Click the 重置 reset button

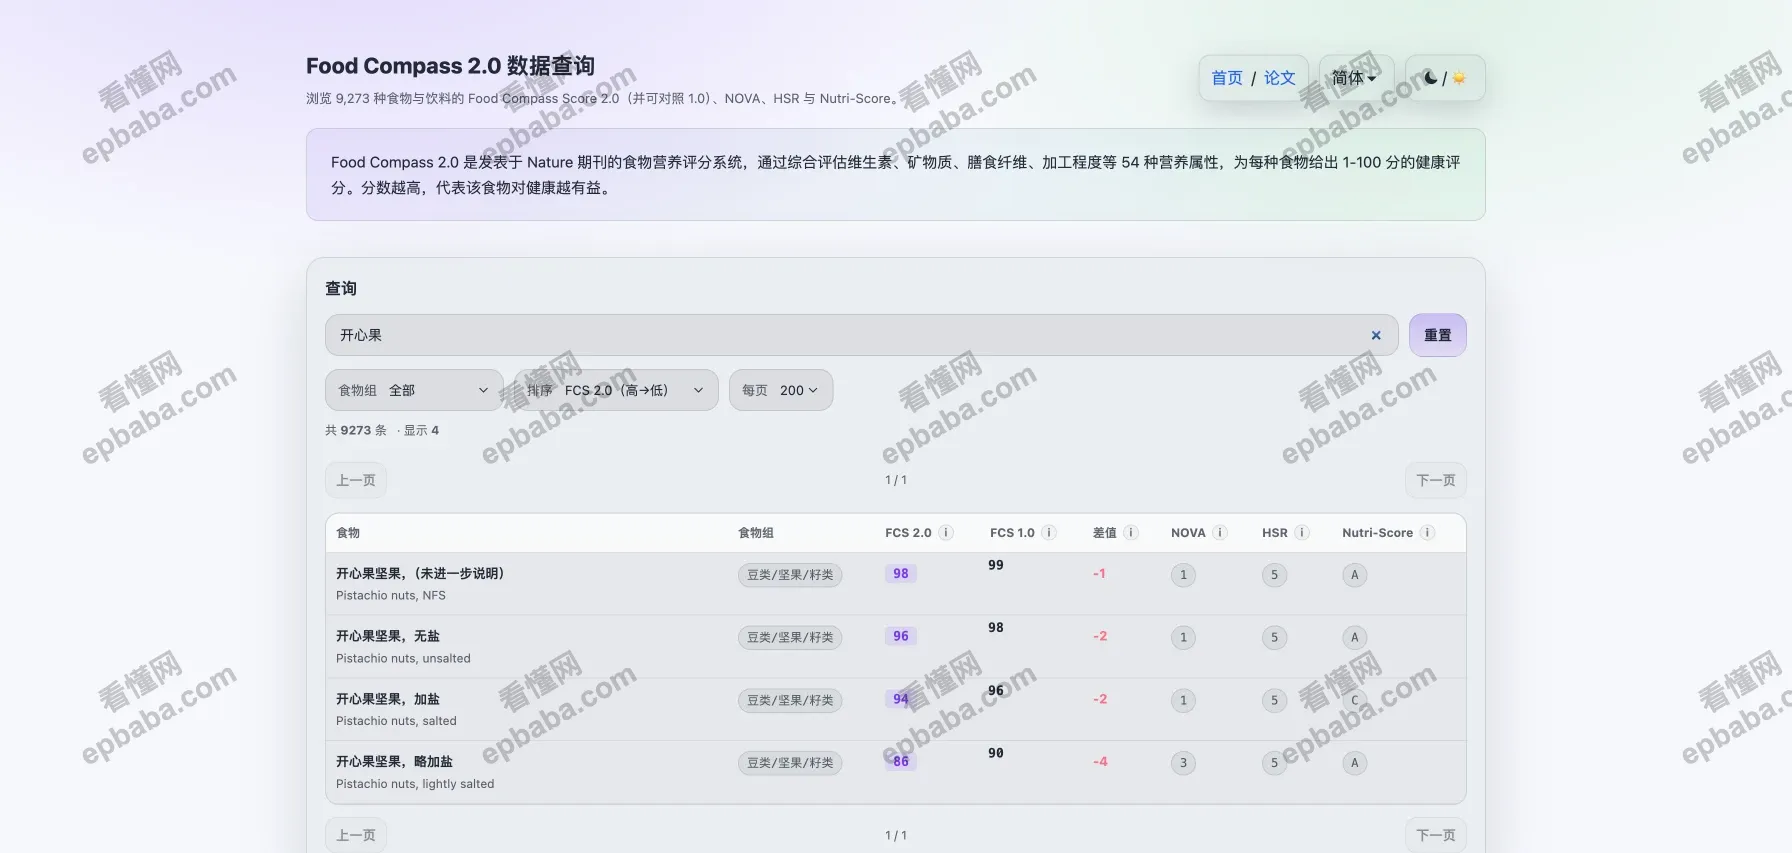click(x=1437, y=335)
